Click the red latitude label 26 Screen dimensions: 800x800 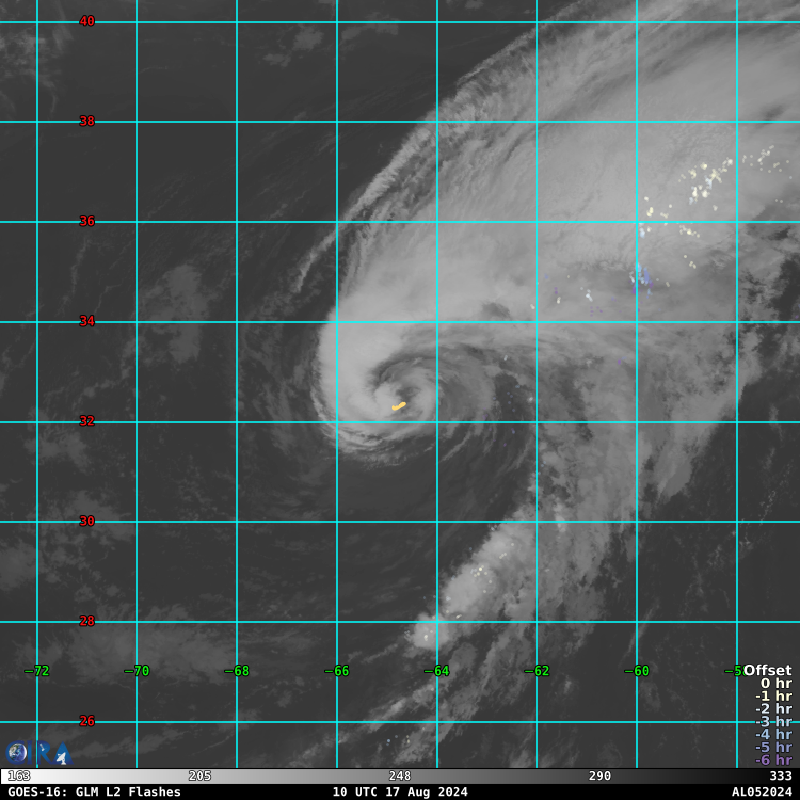pos(87,721)
